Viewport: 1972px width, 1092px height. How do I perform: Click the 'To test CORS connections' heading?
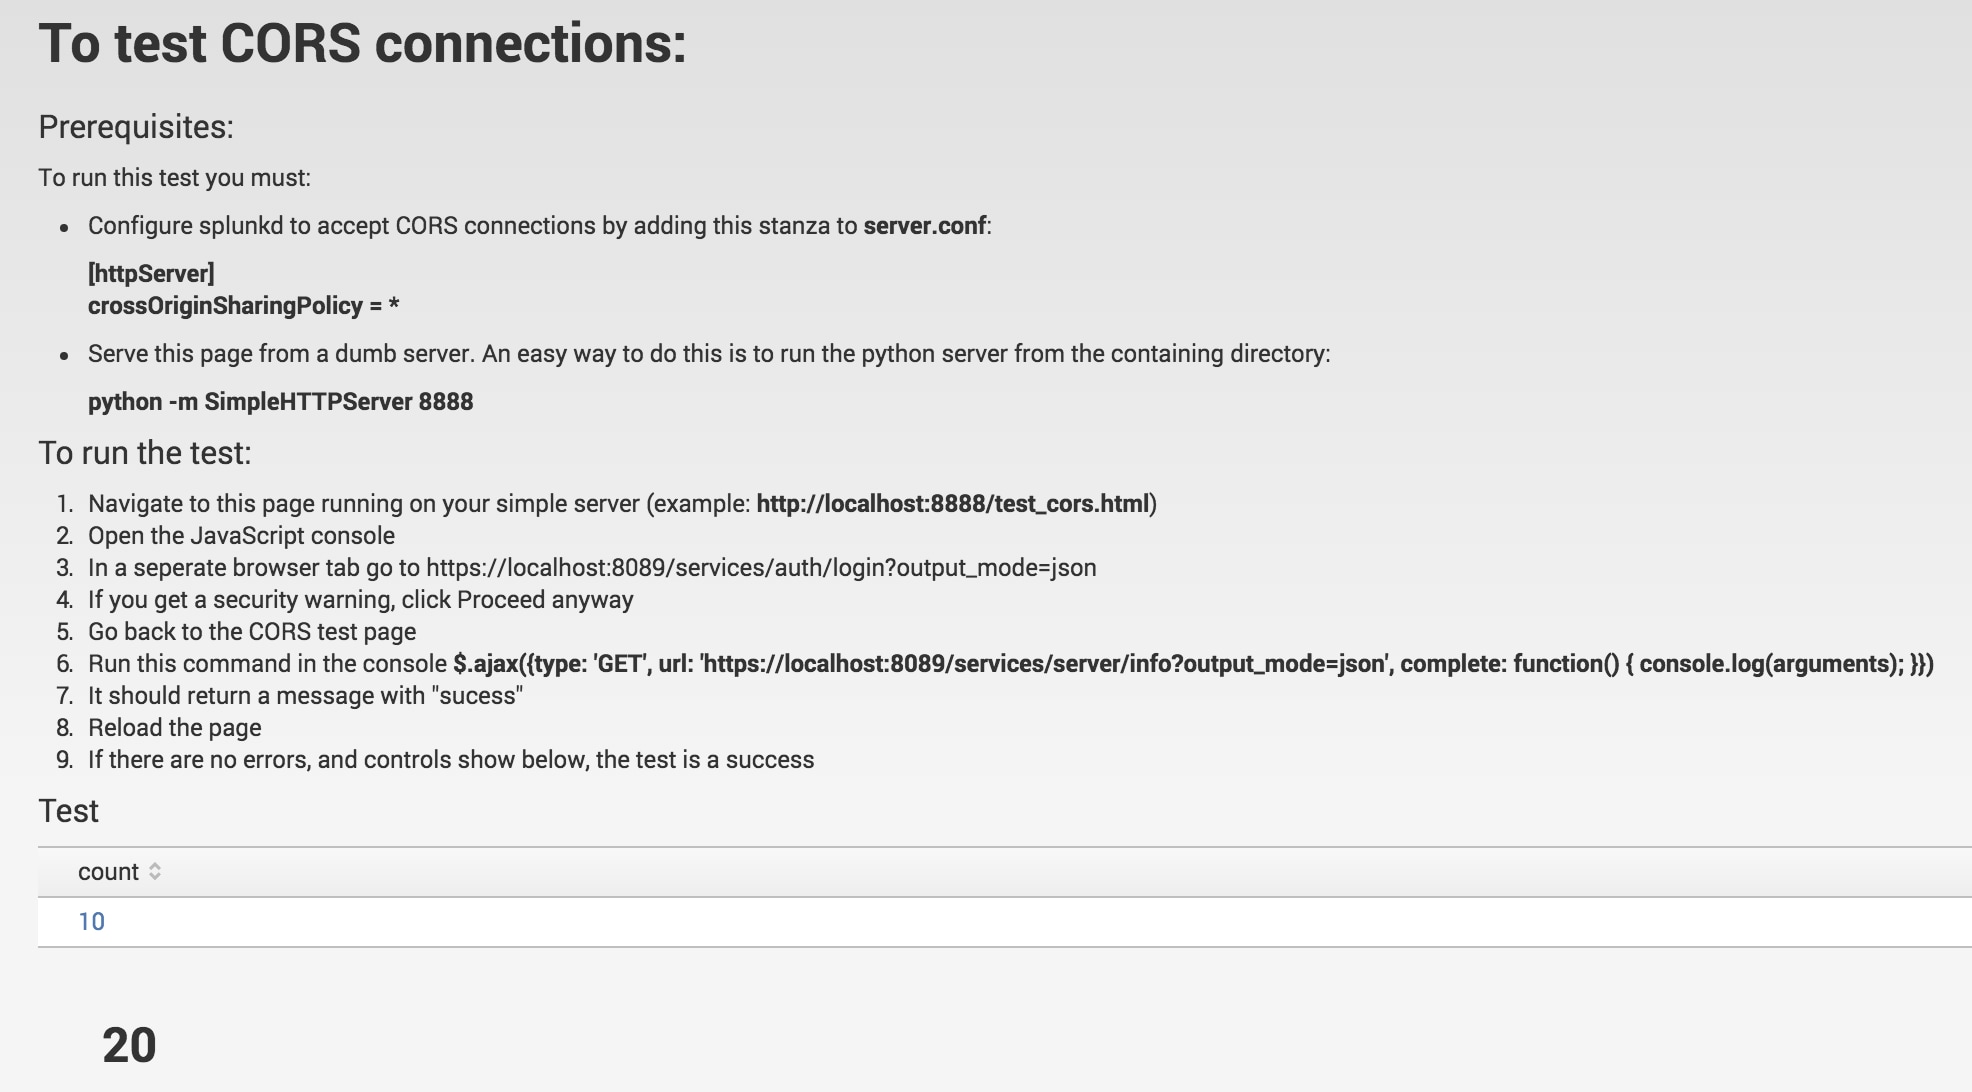362,44
